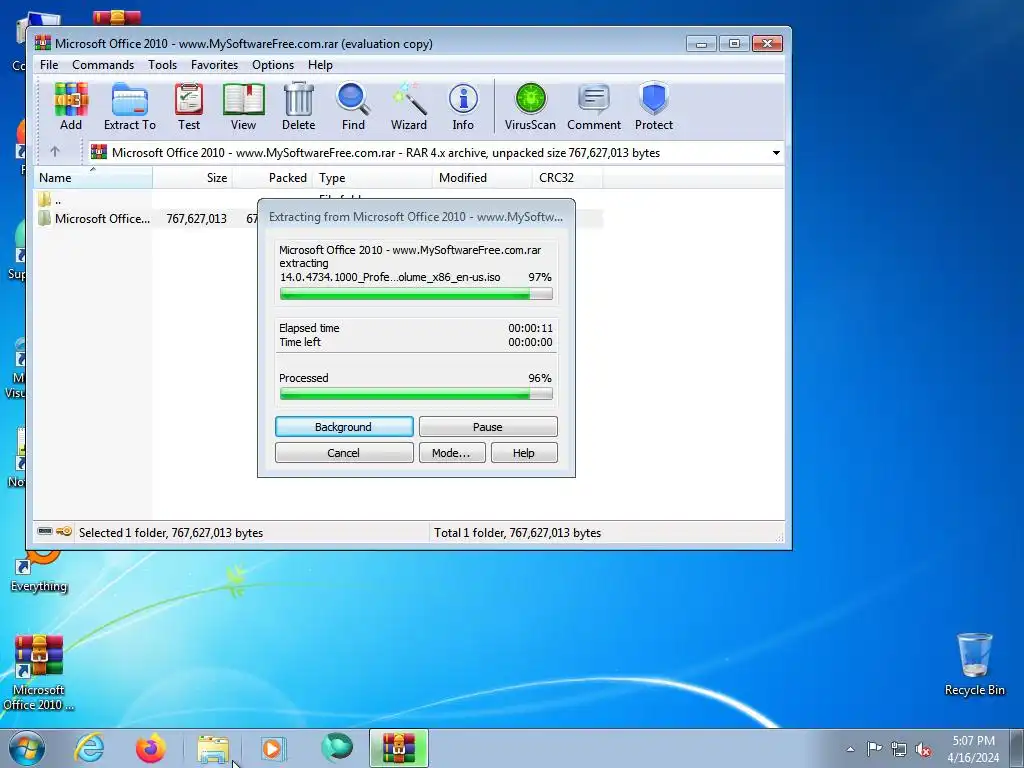
Task: Open the Everything desktop shortcut
Action: [39, 571]
